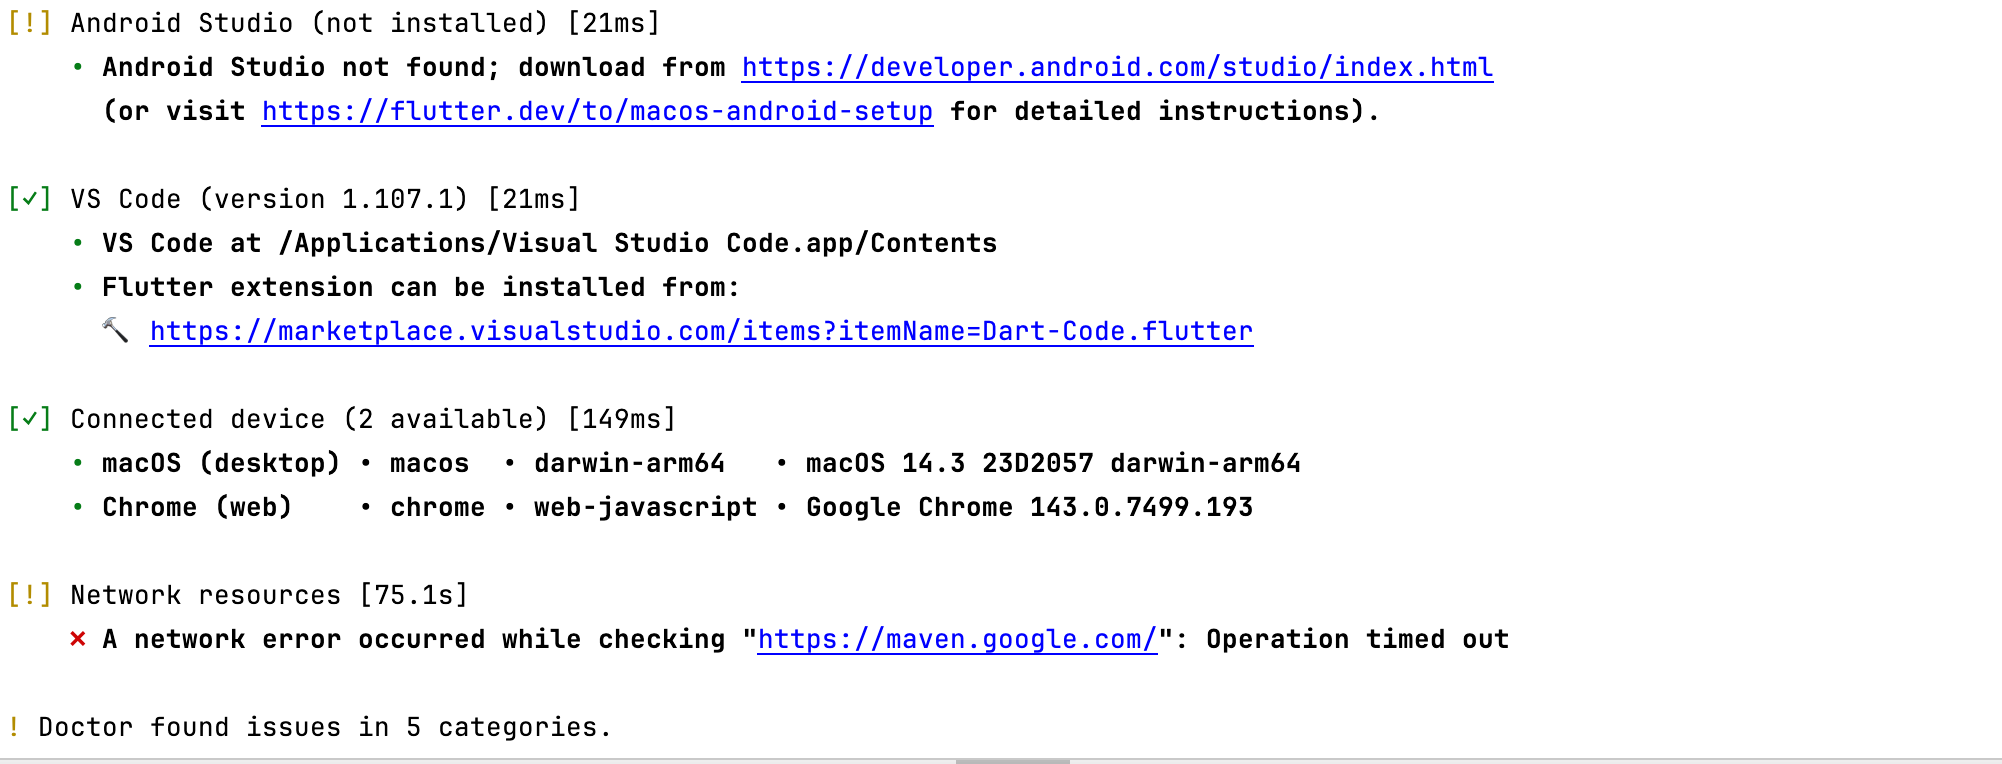The height and width of the screenshot is (764, 2002).
Task: Click the 'Chrome (web)' device entry
Action: 197,507
